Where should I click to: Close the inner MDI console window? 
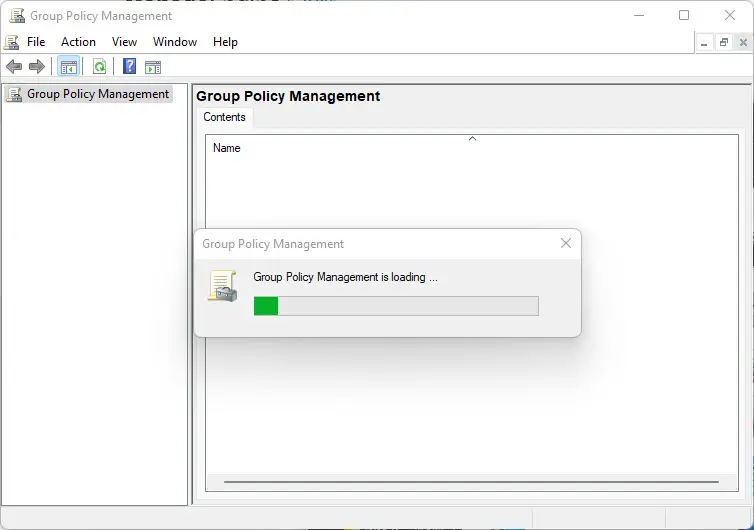(x=743, y=43)
